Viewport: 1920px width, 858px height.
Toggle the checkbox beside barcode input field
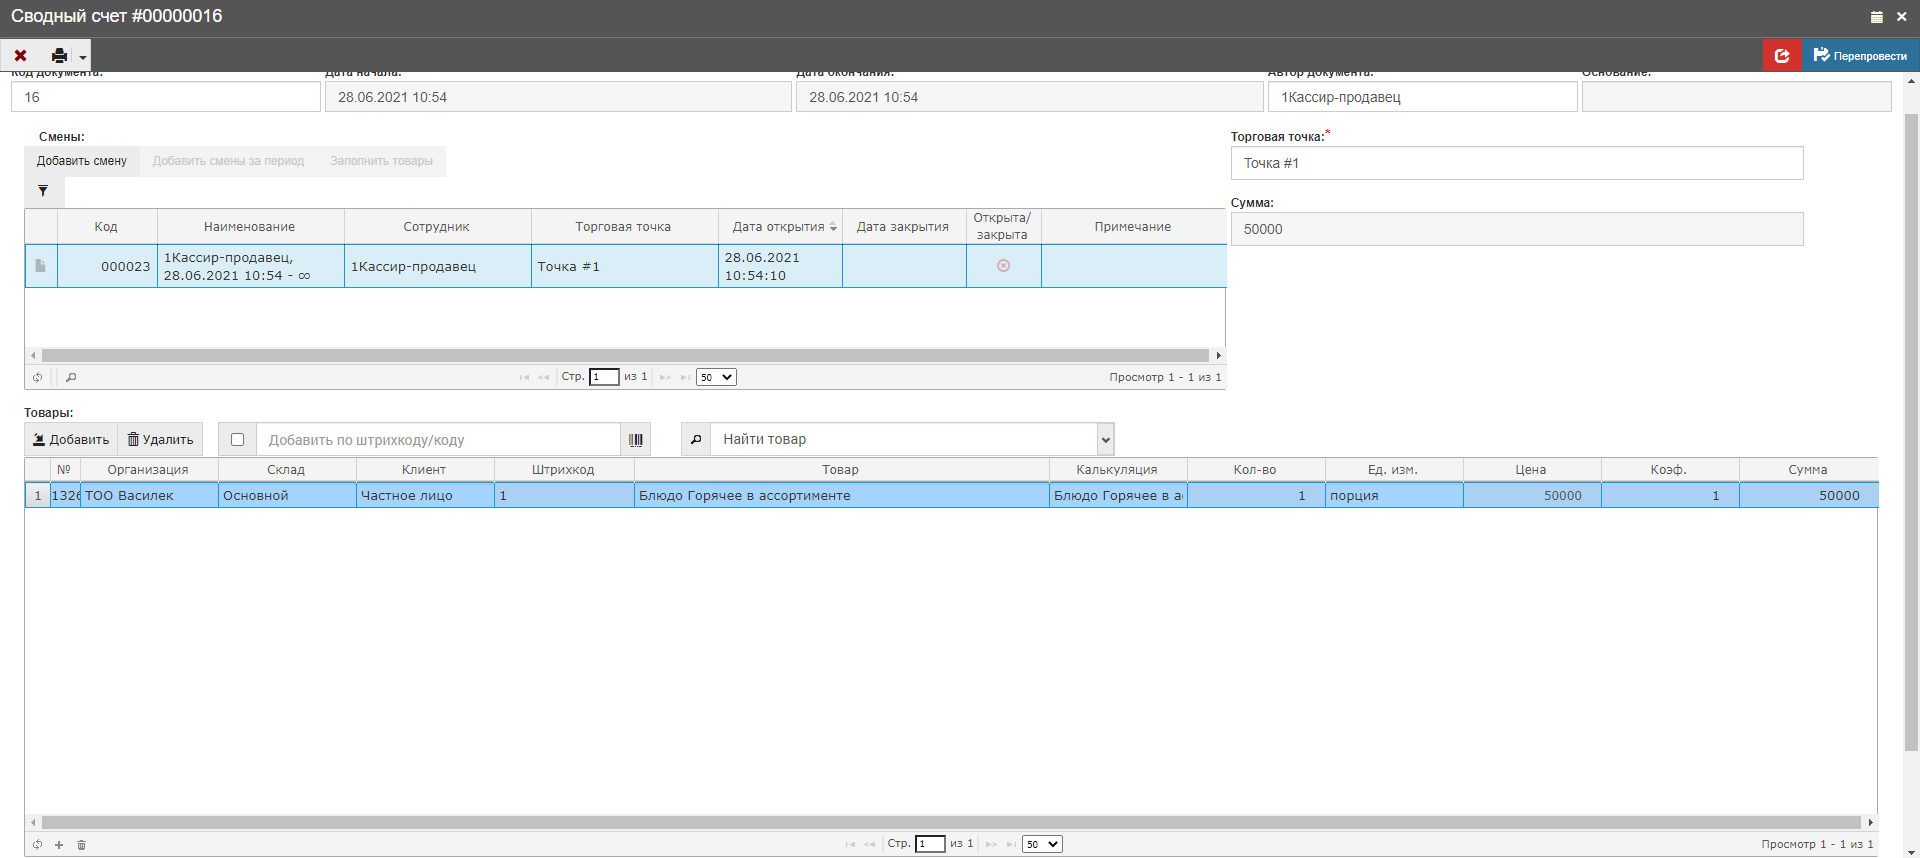click(237, 440)
